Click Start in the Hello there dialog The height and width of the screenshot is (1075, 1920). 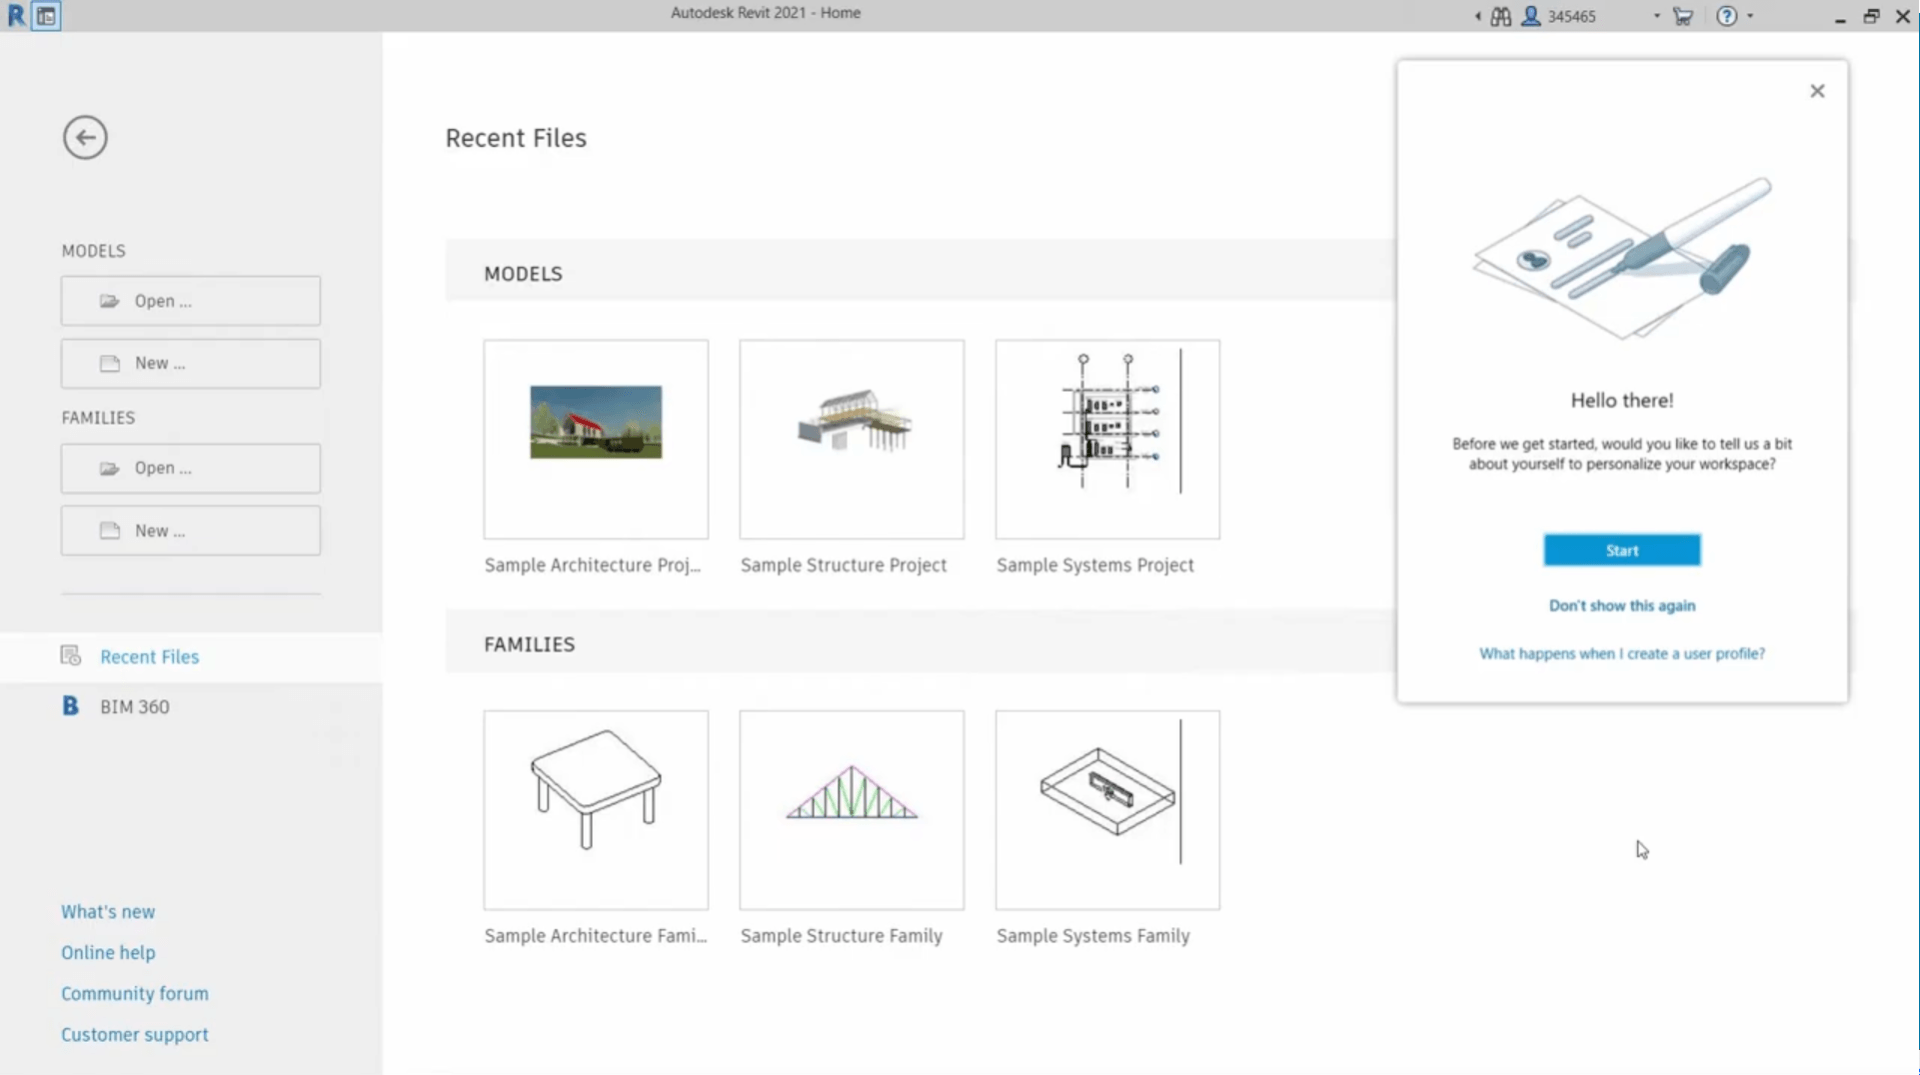(1622, 550)
